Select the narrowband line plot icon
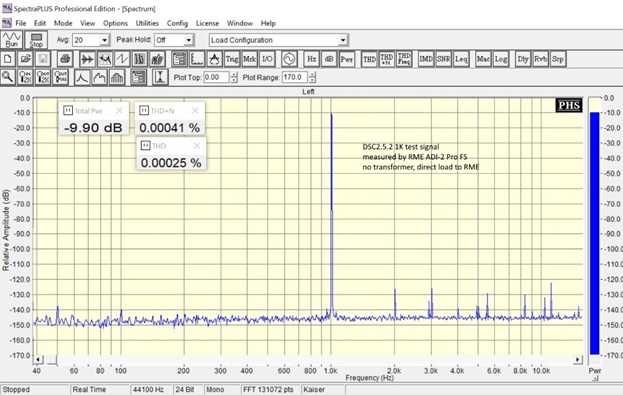The width and height of the screenshot is (623, 395). 82,77
